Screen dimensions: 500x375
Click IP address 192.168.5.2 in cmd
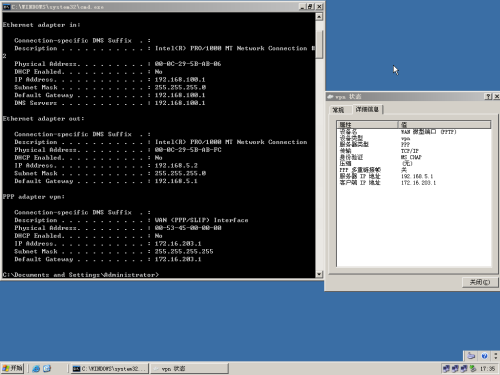[x=176, y=165]
